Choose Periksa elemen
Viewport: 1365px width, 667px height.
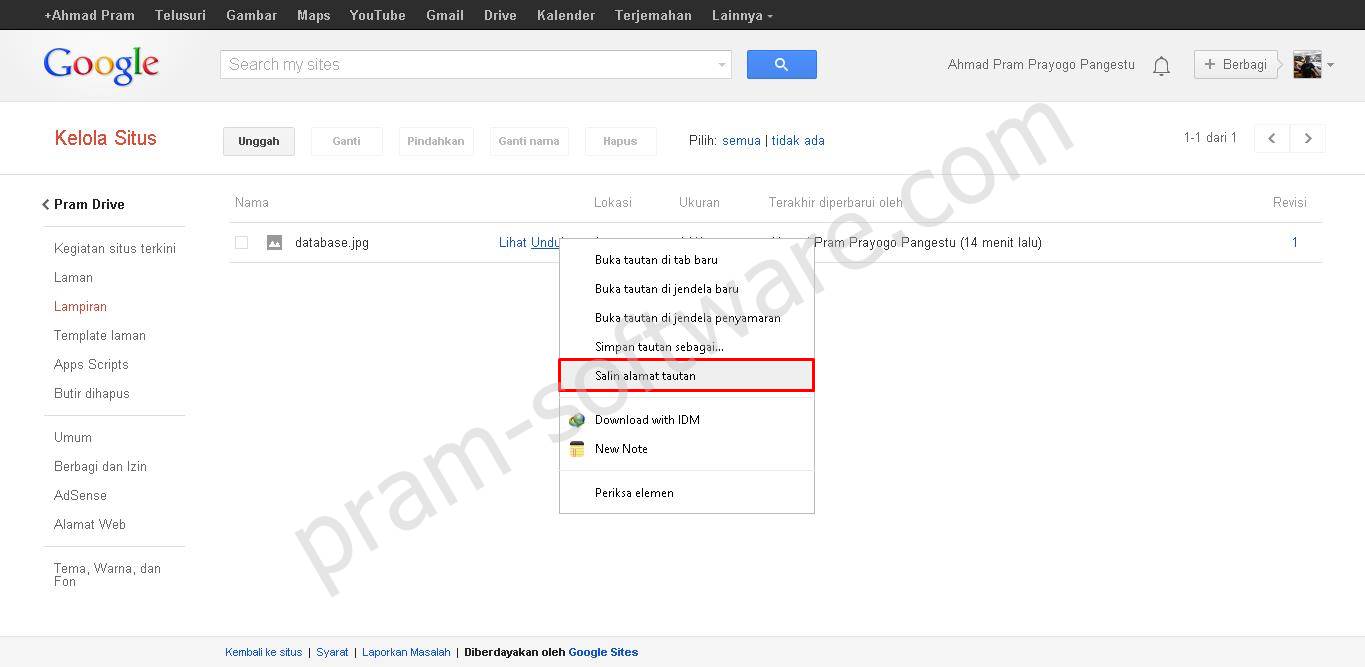click(686, 493)
